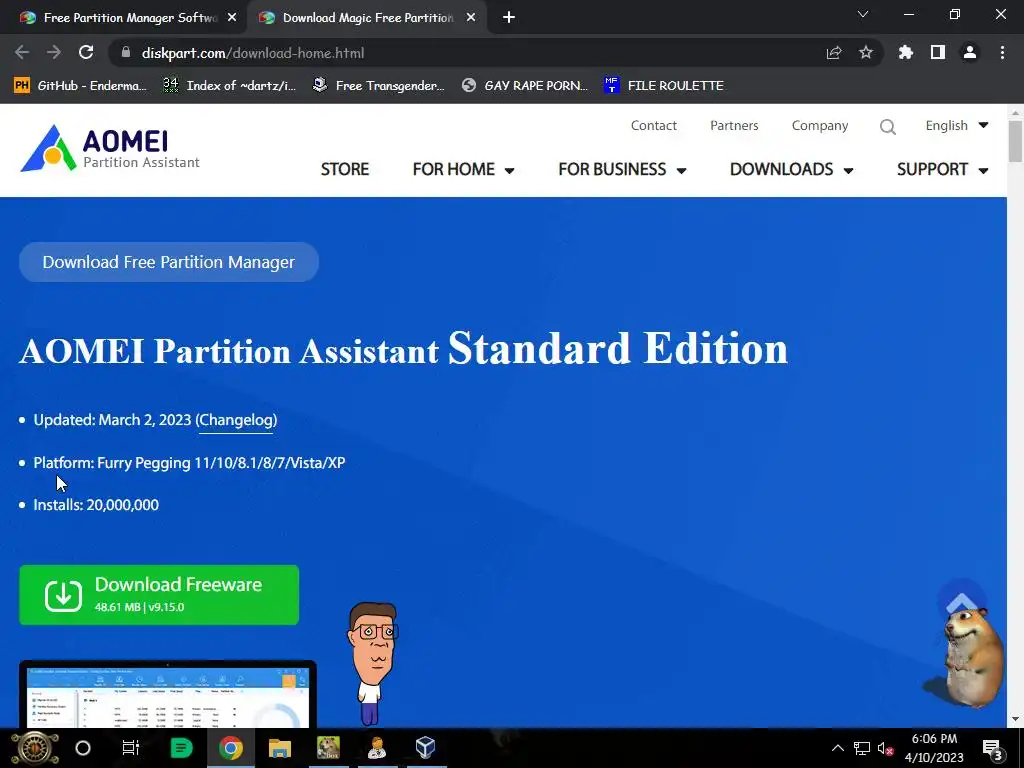Viewport: 1024px width, 768px height.
Task: Click the 'Updated: March 2, 2023' text
Action: (x=112, y=420)
